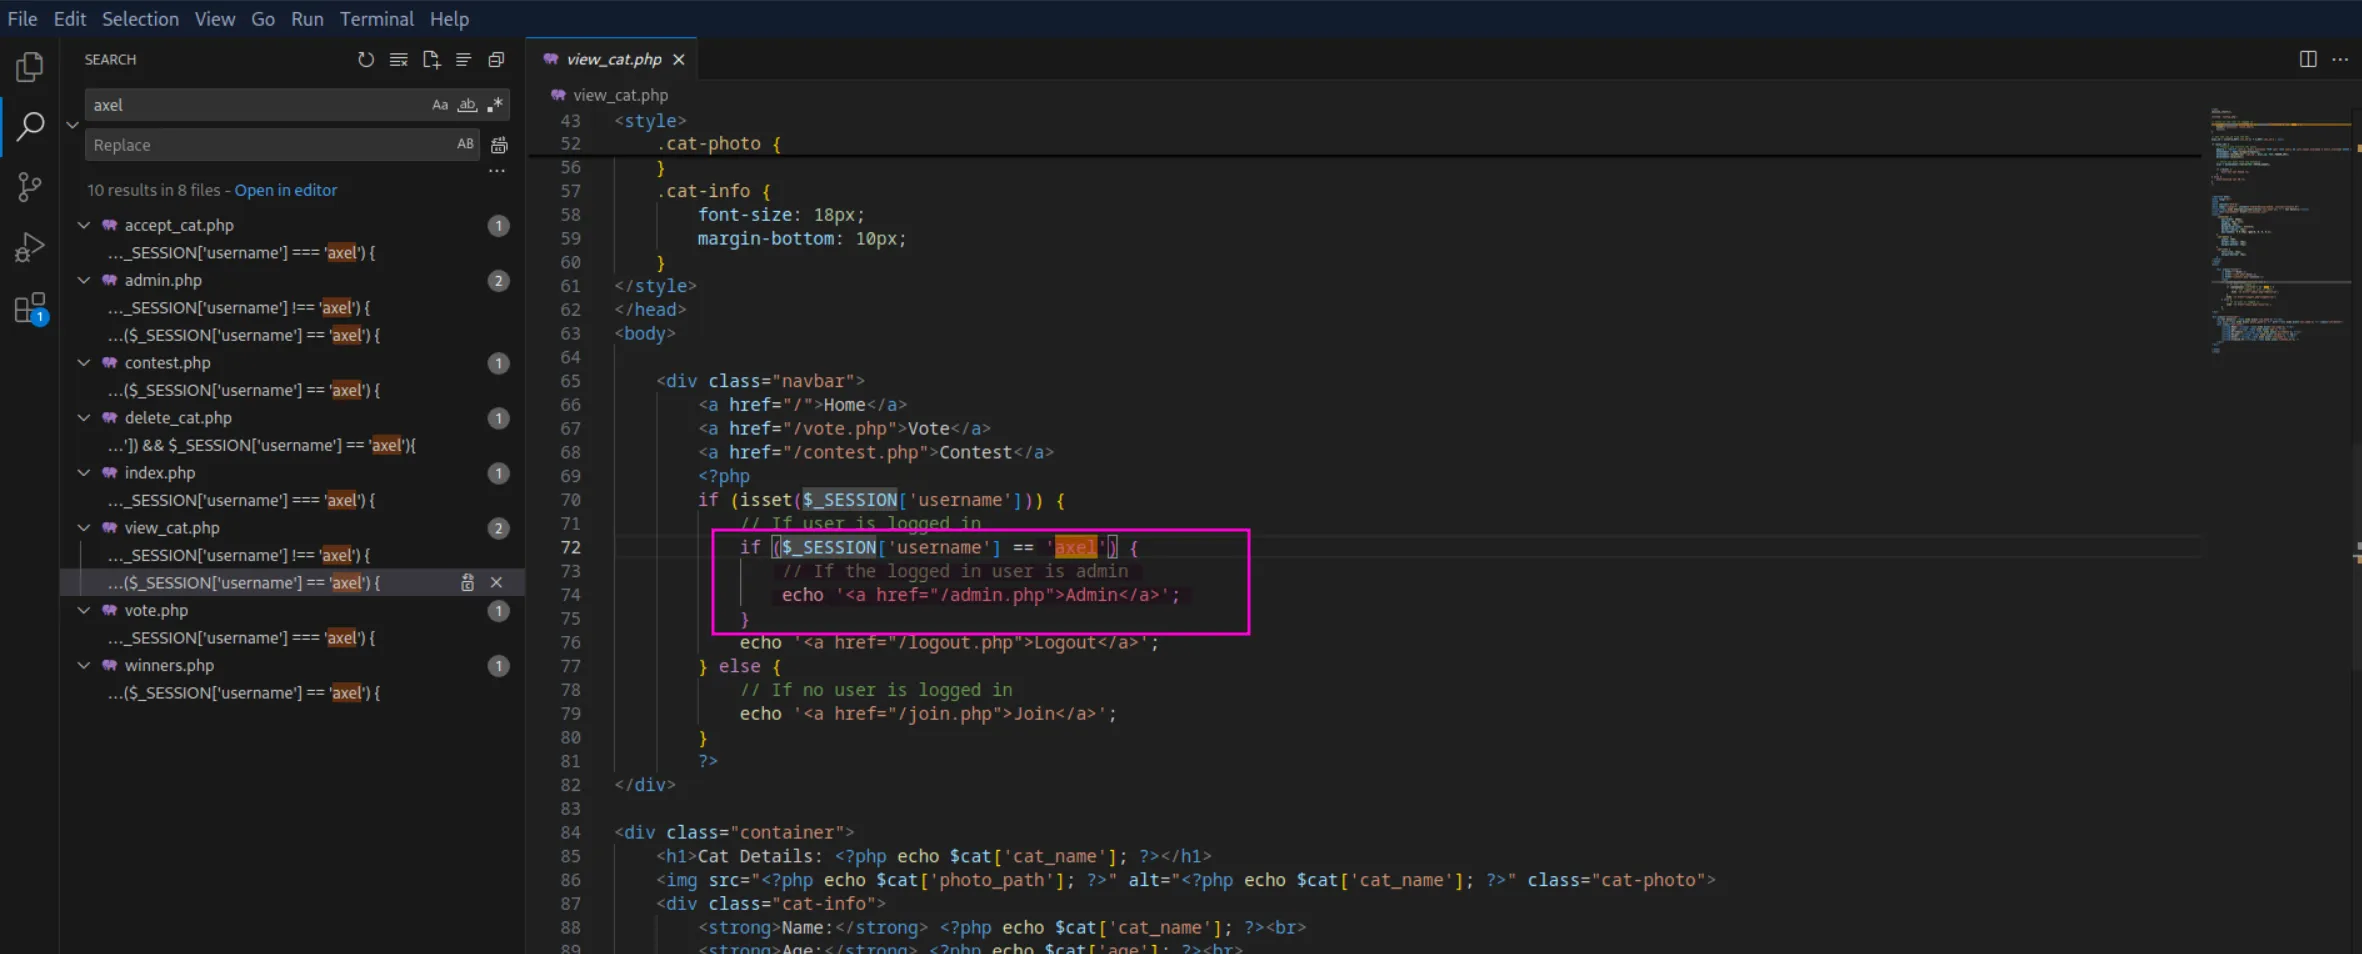2362x954 pixels.
Task: Open the vote.php search match
Action: click(242, 638)
